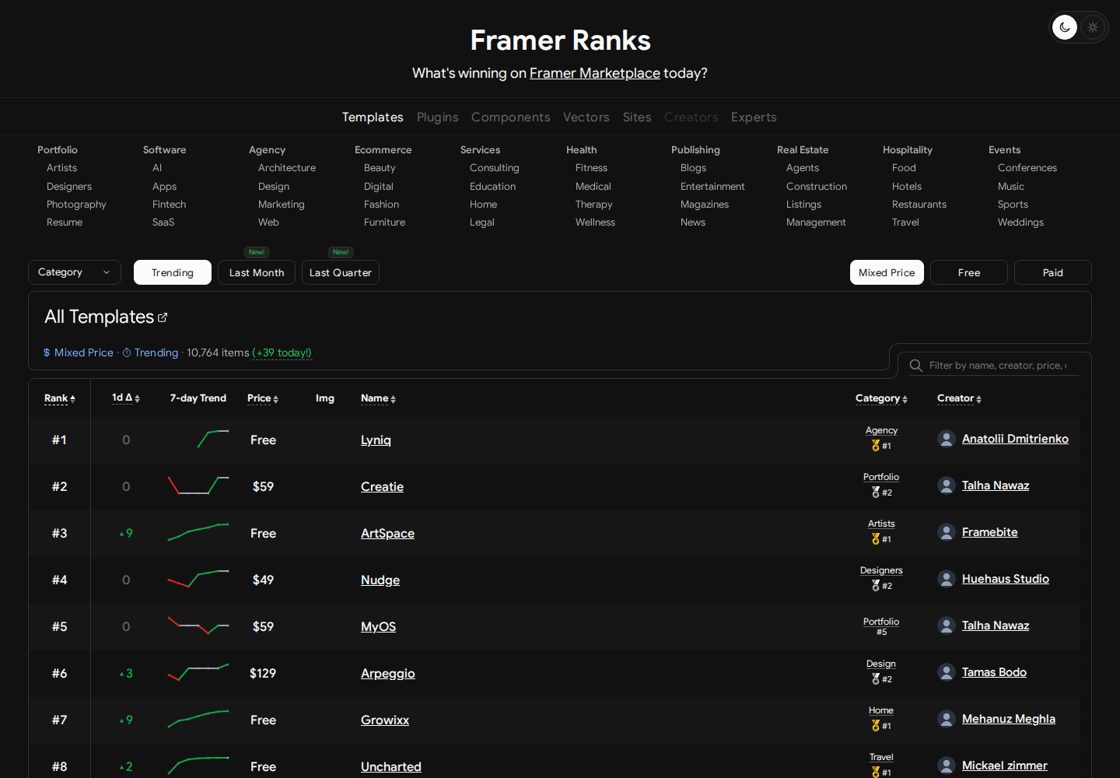The height and width of the screenshot is (778, 1120).
Task: Open the Fintech category link
Action: tap(169, 204)
